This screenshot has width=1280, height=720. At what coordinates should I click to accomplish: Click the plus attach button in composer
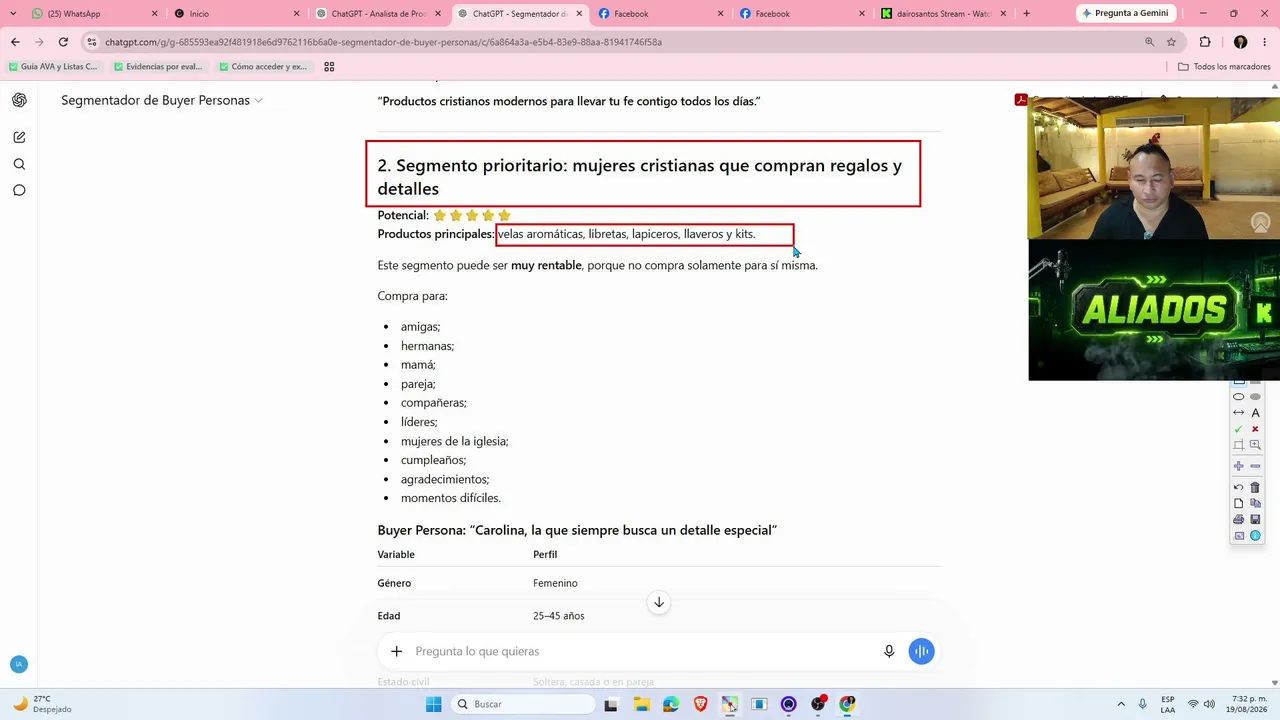click(x=396, y=651)
